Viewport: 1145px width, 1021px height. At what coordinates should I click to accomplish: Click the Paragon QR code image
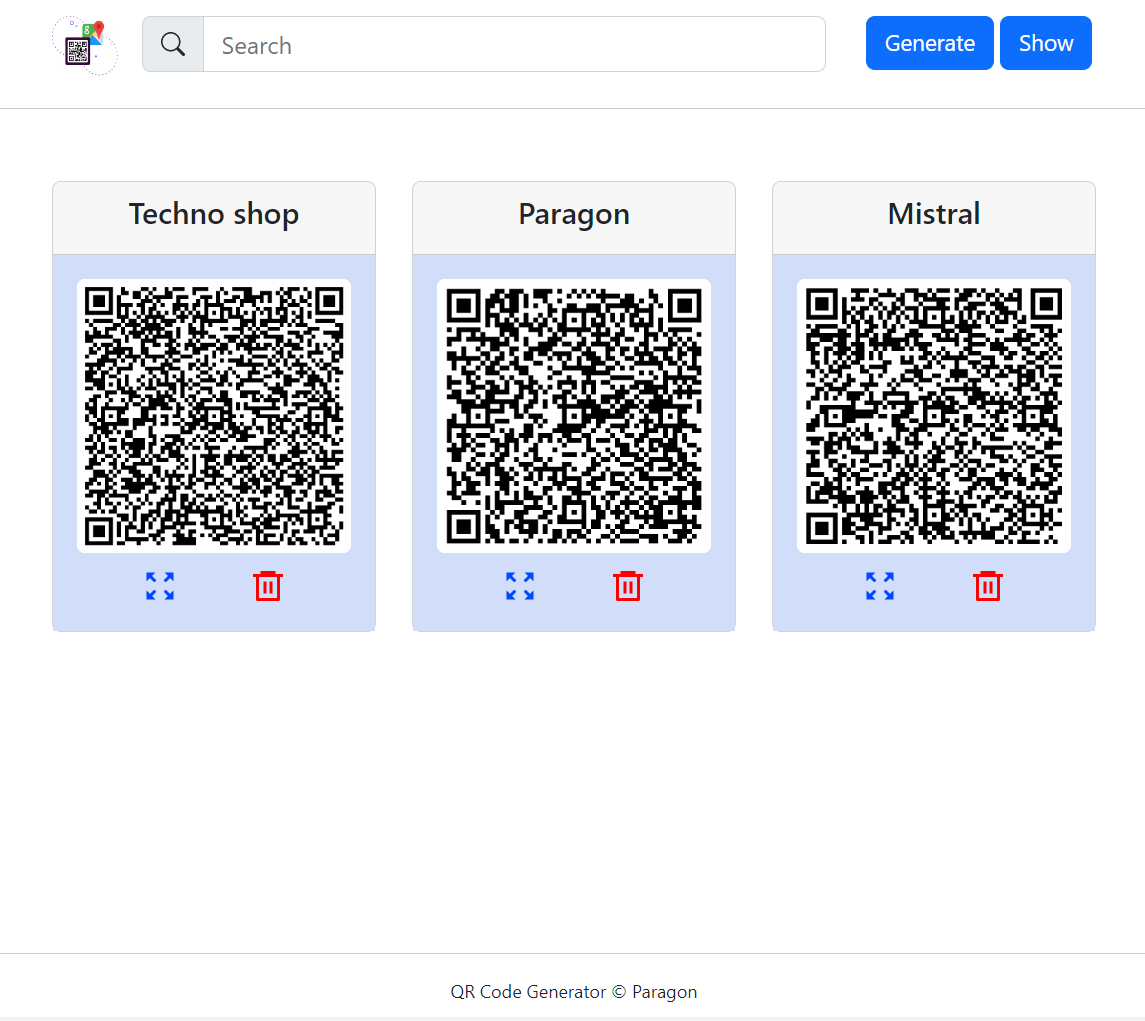click(x=574, y=416)
